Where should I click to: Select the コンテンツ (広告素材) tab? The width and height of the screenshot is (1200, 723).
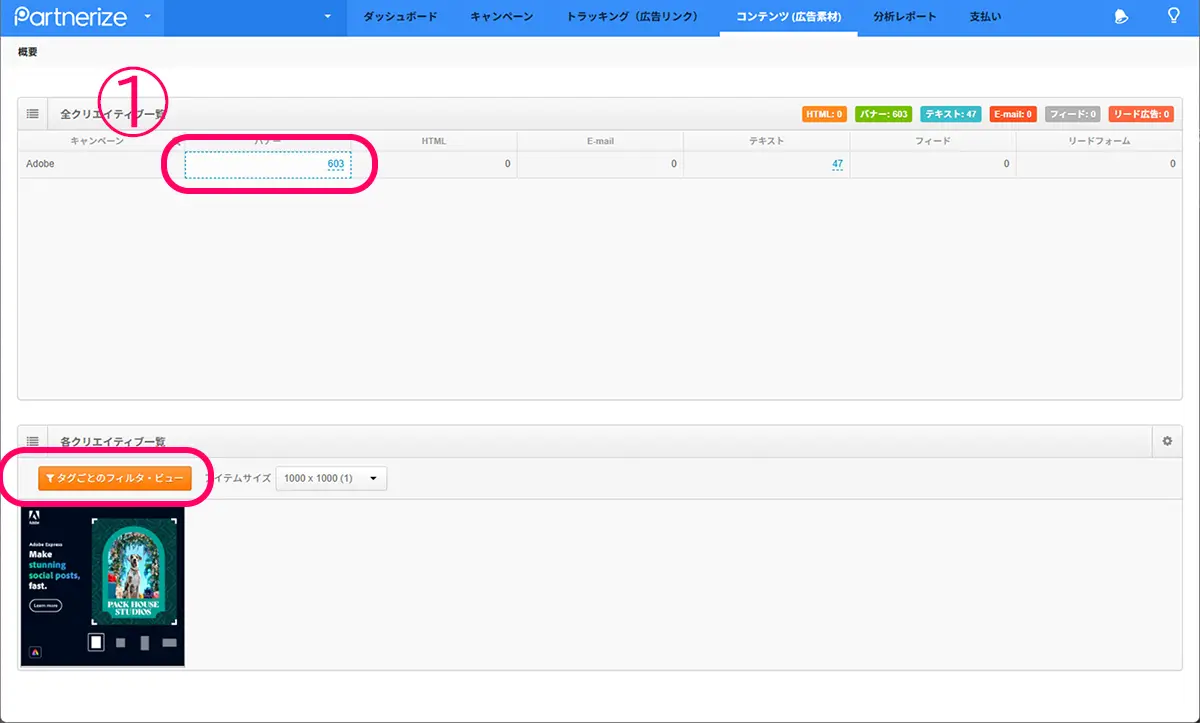789,17
